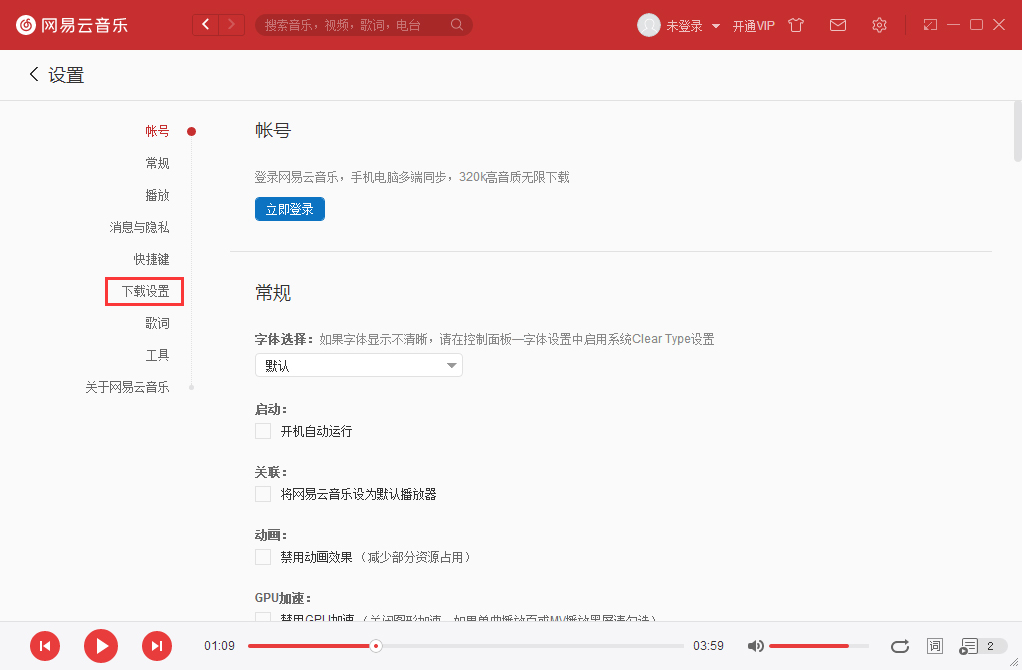Enable launch on startup (开机自动运行)
The height and width of the screenshot is (670, 1022).
pos(263,431)
